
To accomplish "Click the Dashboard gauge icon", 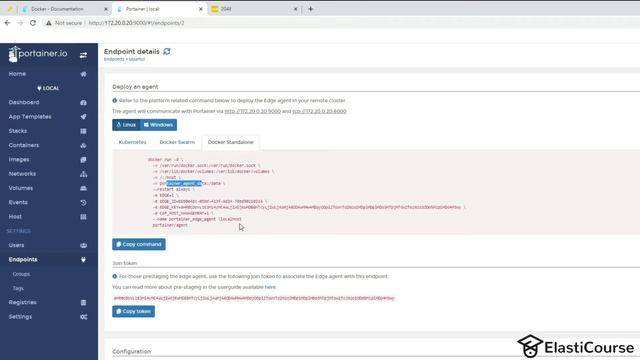I will pos(83,102).
